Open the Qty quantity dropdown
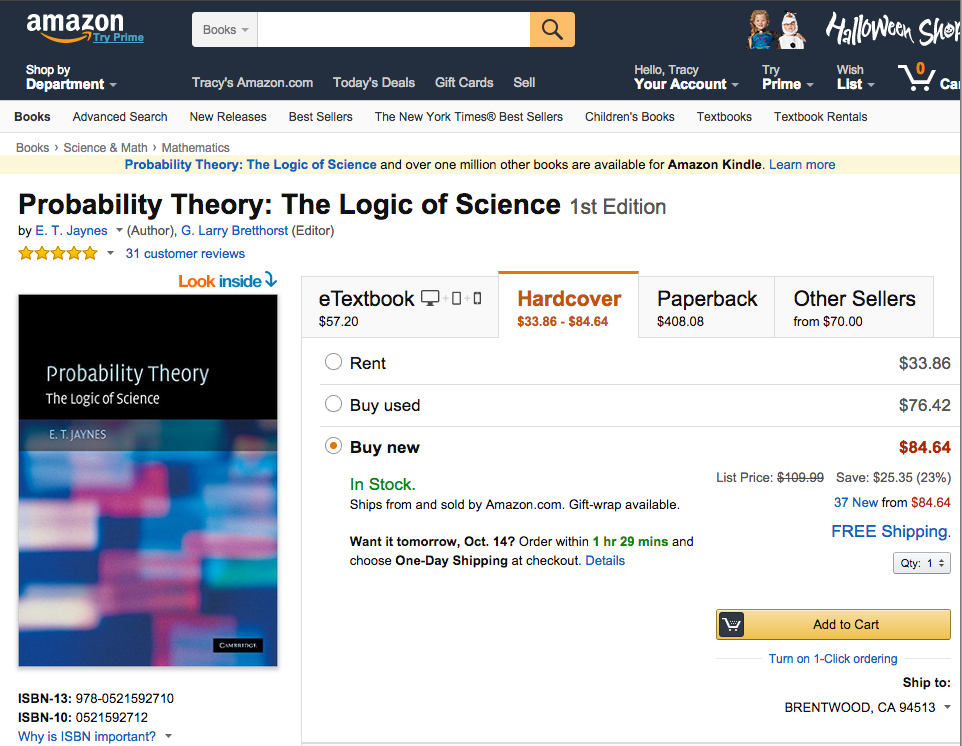This screenshot has width=962, height=746. coord(921,563)
